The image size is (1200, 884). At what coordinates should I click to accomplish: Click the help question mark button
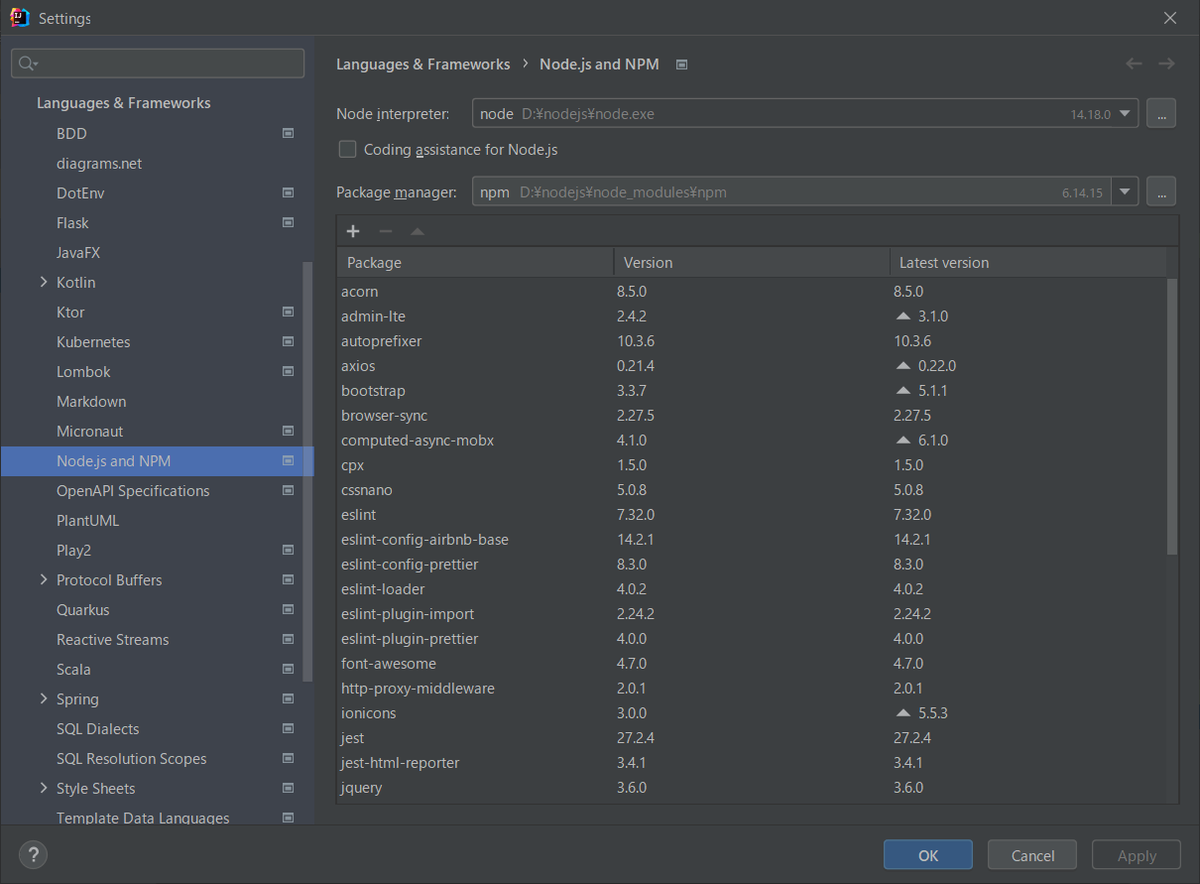click(x=33, y=855)
